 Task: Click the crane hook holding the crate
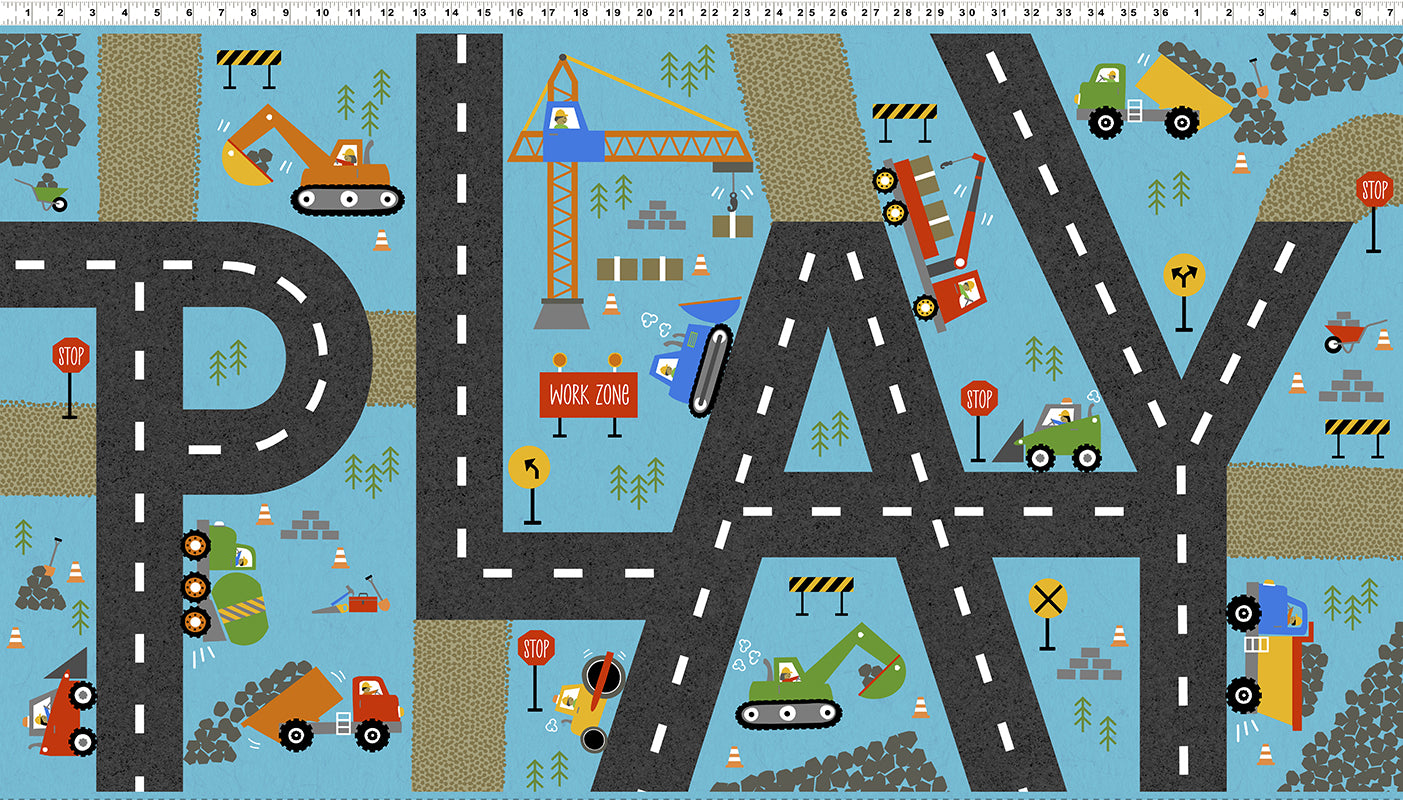[x=733, y=200]
